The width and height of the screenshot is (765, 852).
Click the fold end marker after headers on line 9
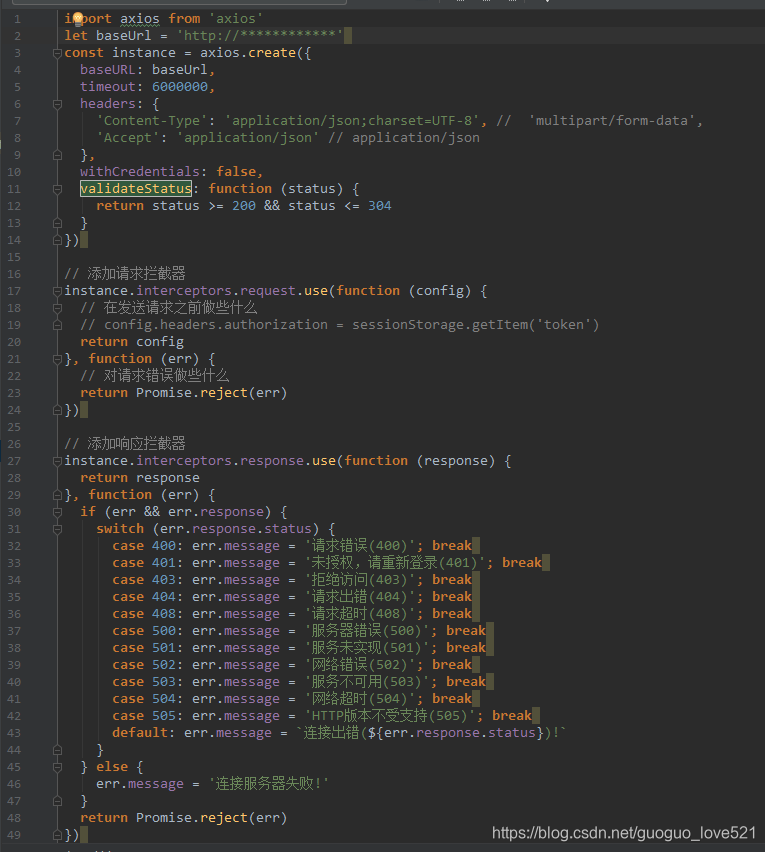[x=57, y=155]
